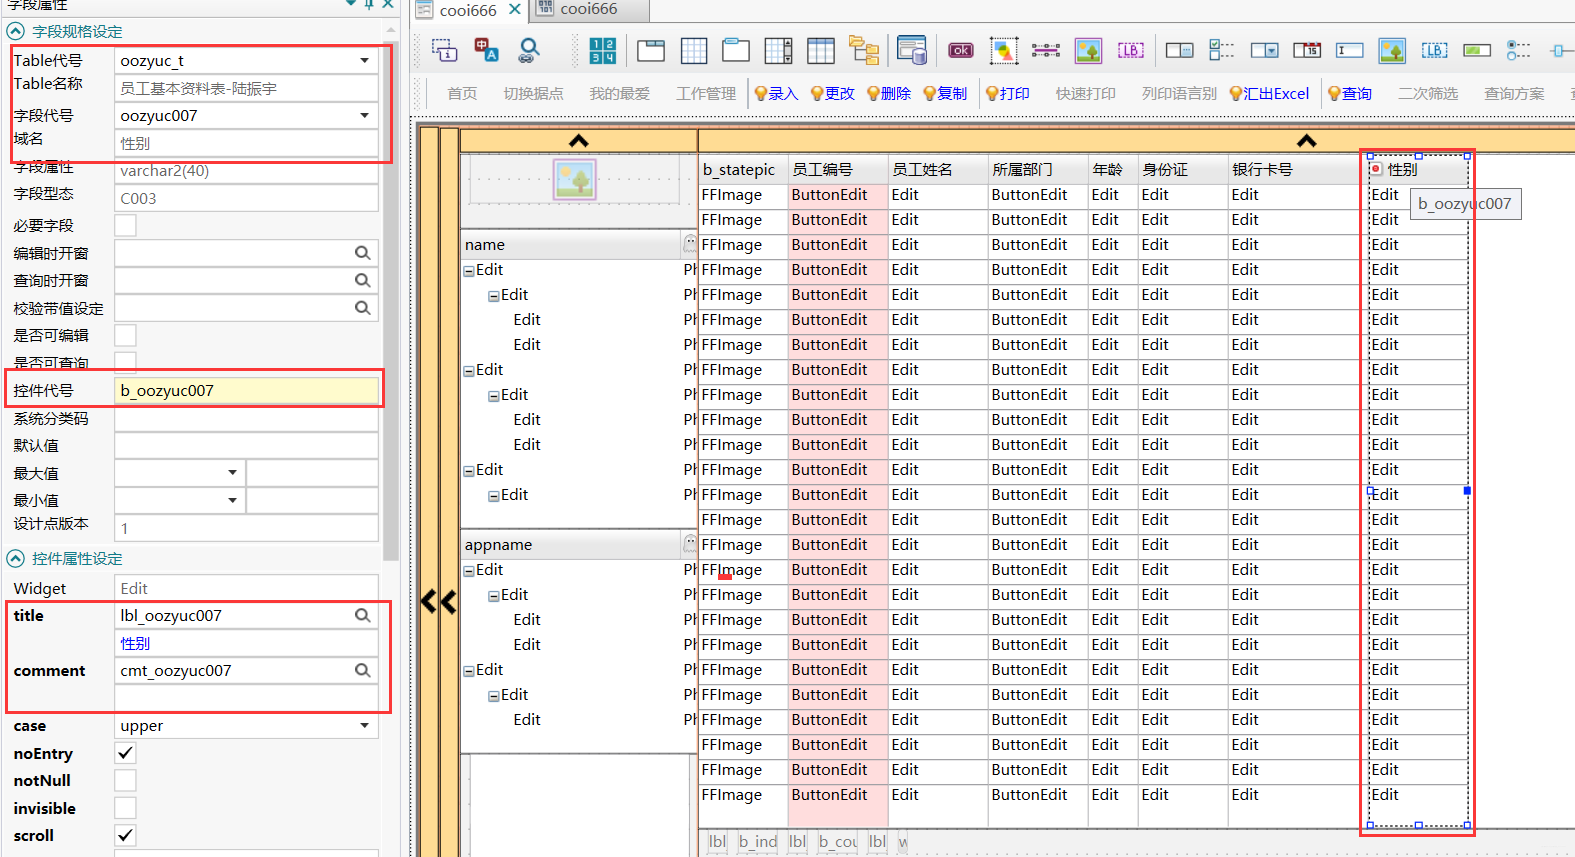This screenshot has height=857, width=1575.
Task: Open the 工作管理 menu item
Action: coord(706,93)
